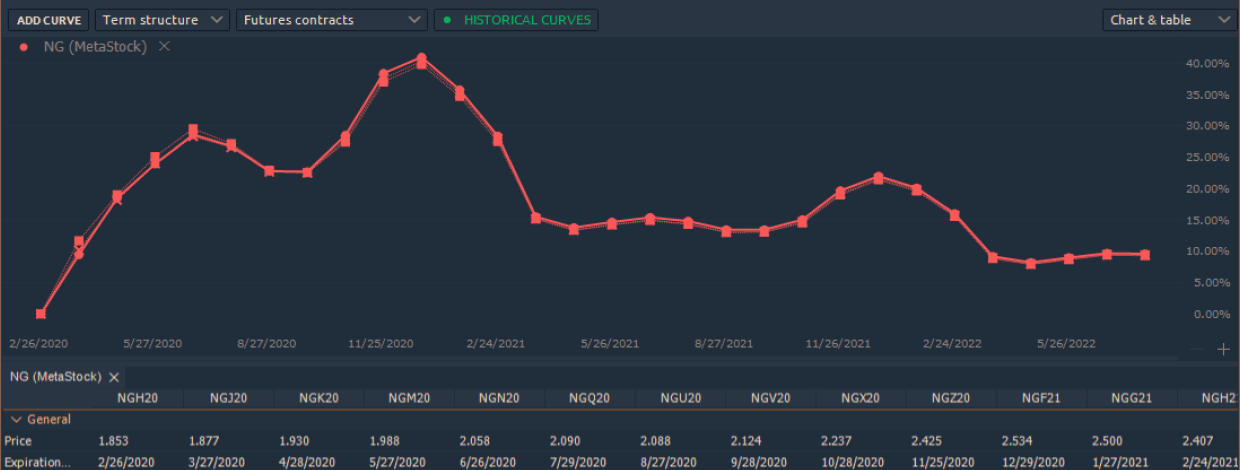1240x470 pixels.
Task: Open the Chart & table view dropdown
Action: pos(1169,20)
